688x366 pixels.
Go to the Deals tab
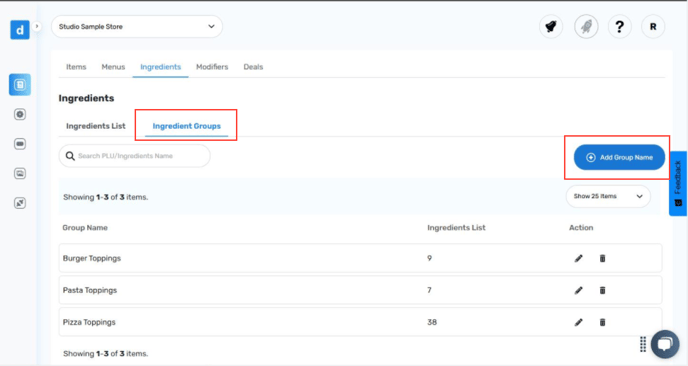[x=253, y=67]
